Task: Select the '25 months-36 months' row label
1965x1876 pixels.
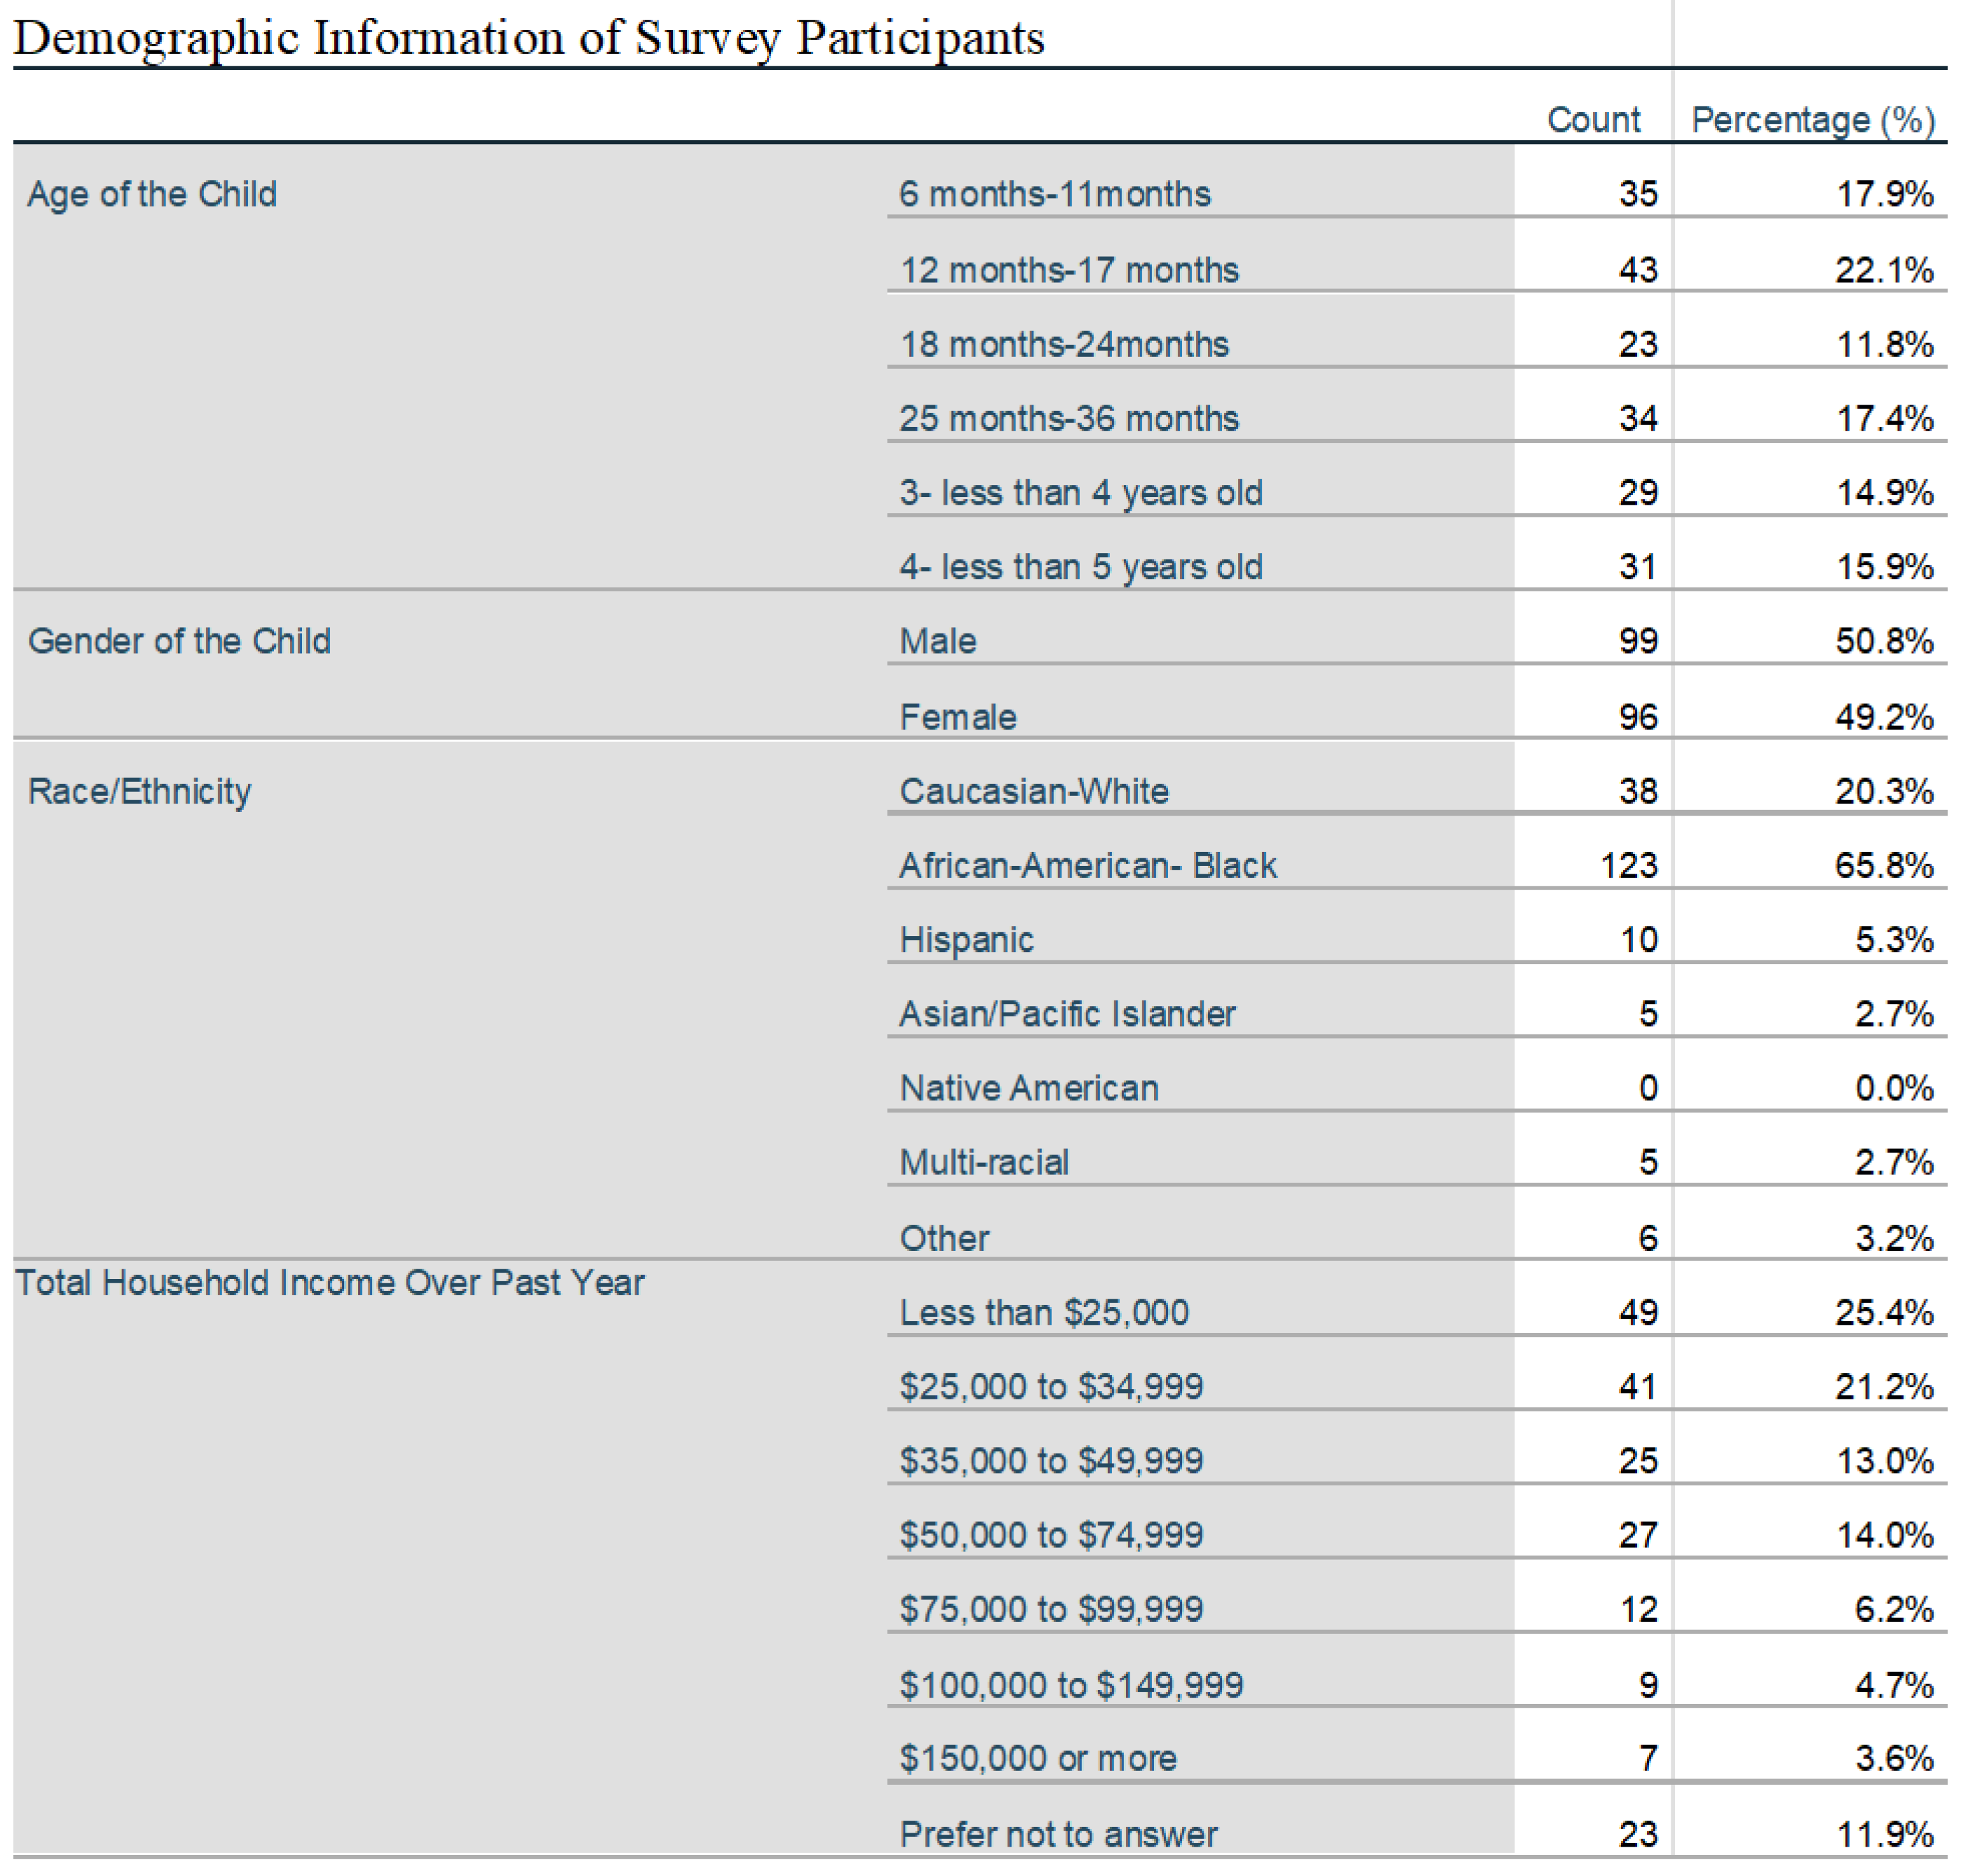Action: click(1068, 418)
